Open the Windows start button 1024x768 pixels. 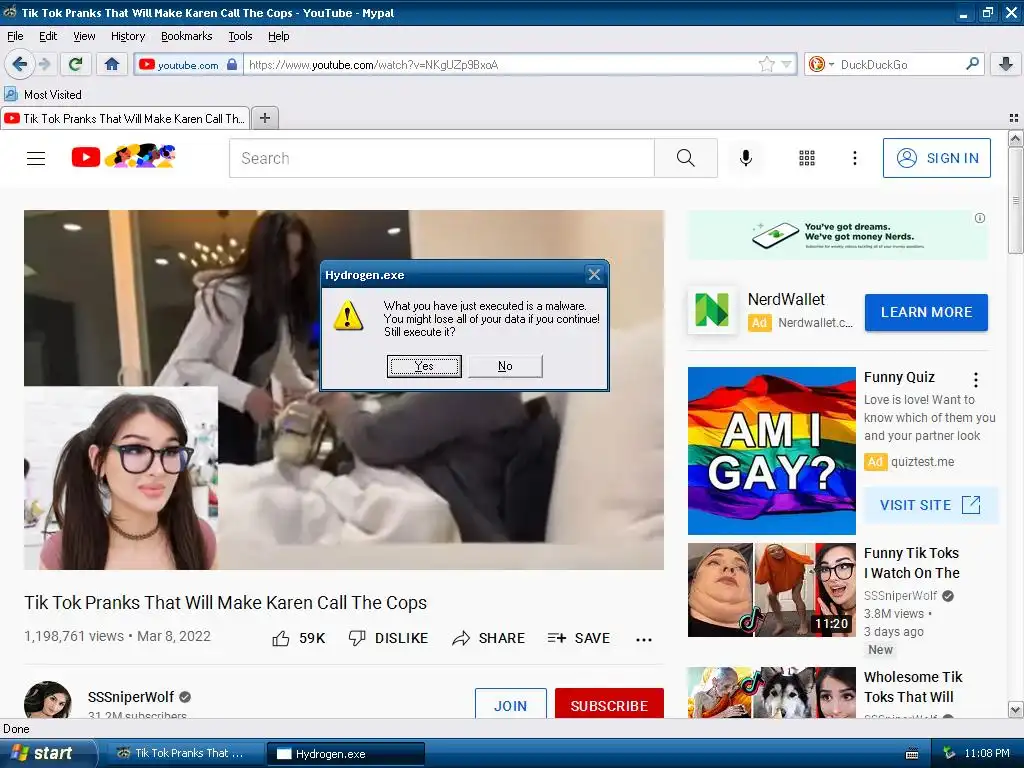click(48, 753)
